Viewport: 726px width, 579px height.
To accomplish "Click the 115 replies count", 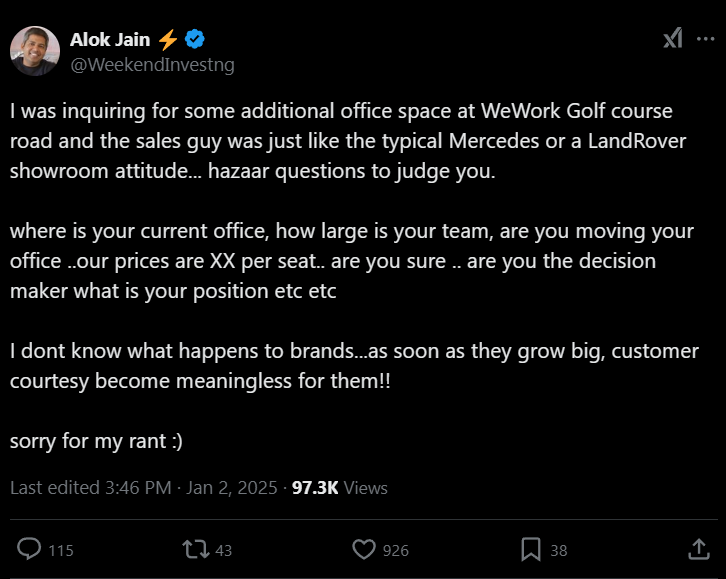I will [x=61, y=550].
